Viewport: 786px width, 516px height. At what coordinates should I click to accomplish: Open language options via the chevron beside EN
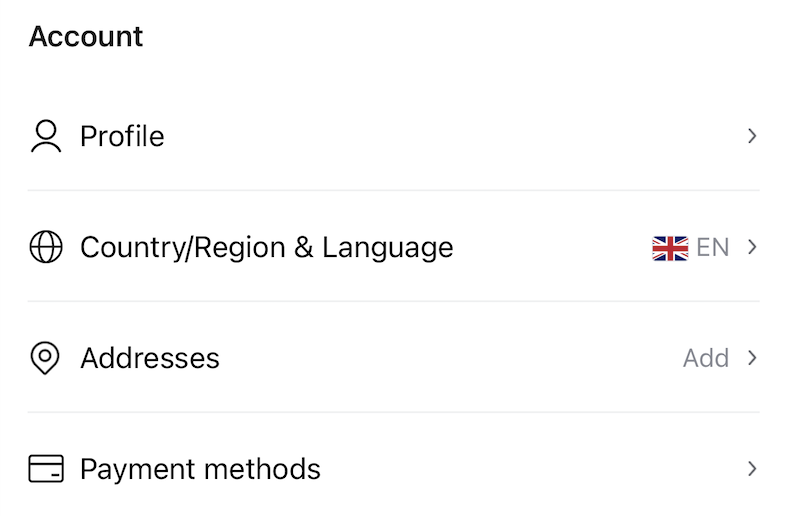(752, 247)
